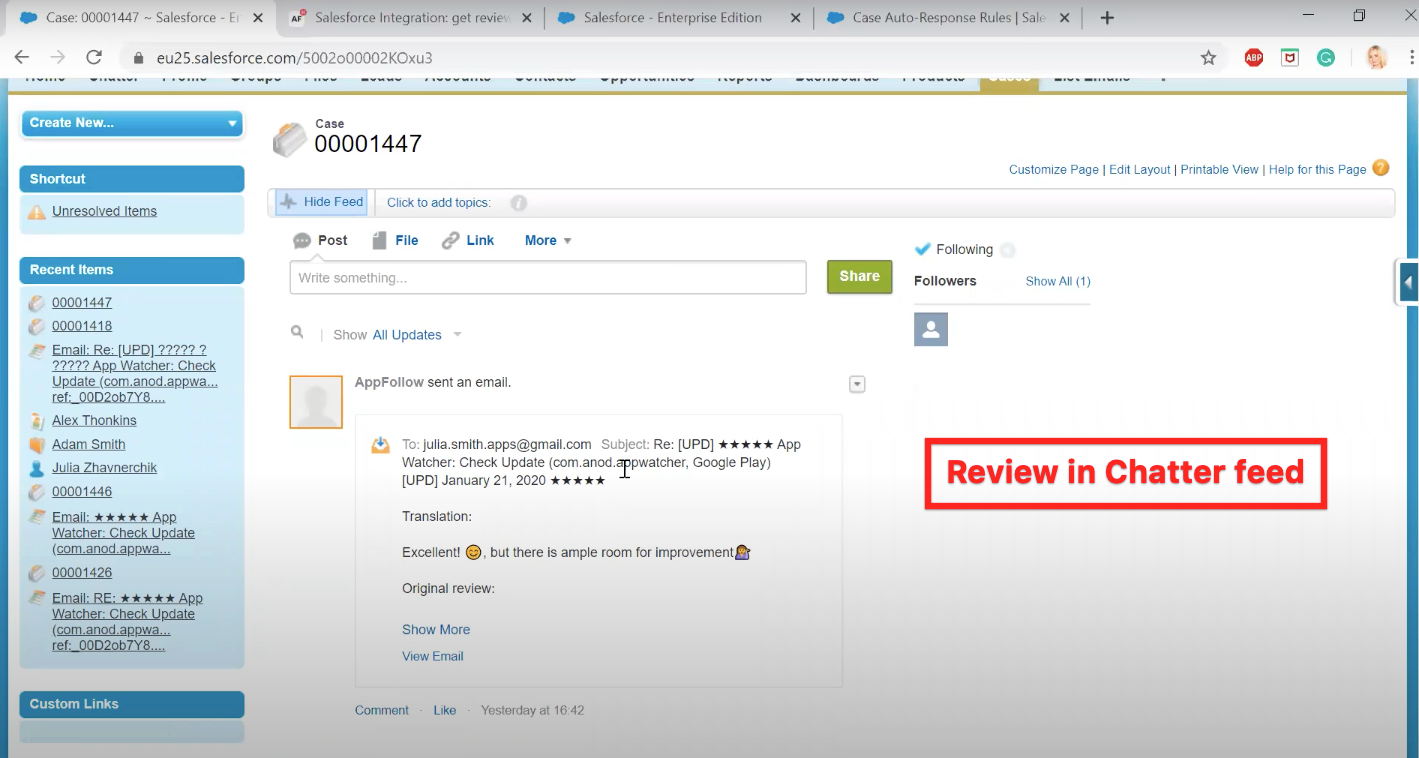Click the red pocket extension icon
This screenshot has width=1419, height=758.
[x=1290, y=58]
